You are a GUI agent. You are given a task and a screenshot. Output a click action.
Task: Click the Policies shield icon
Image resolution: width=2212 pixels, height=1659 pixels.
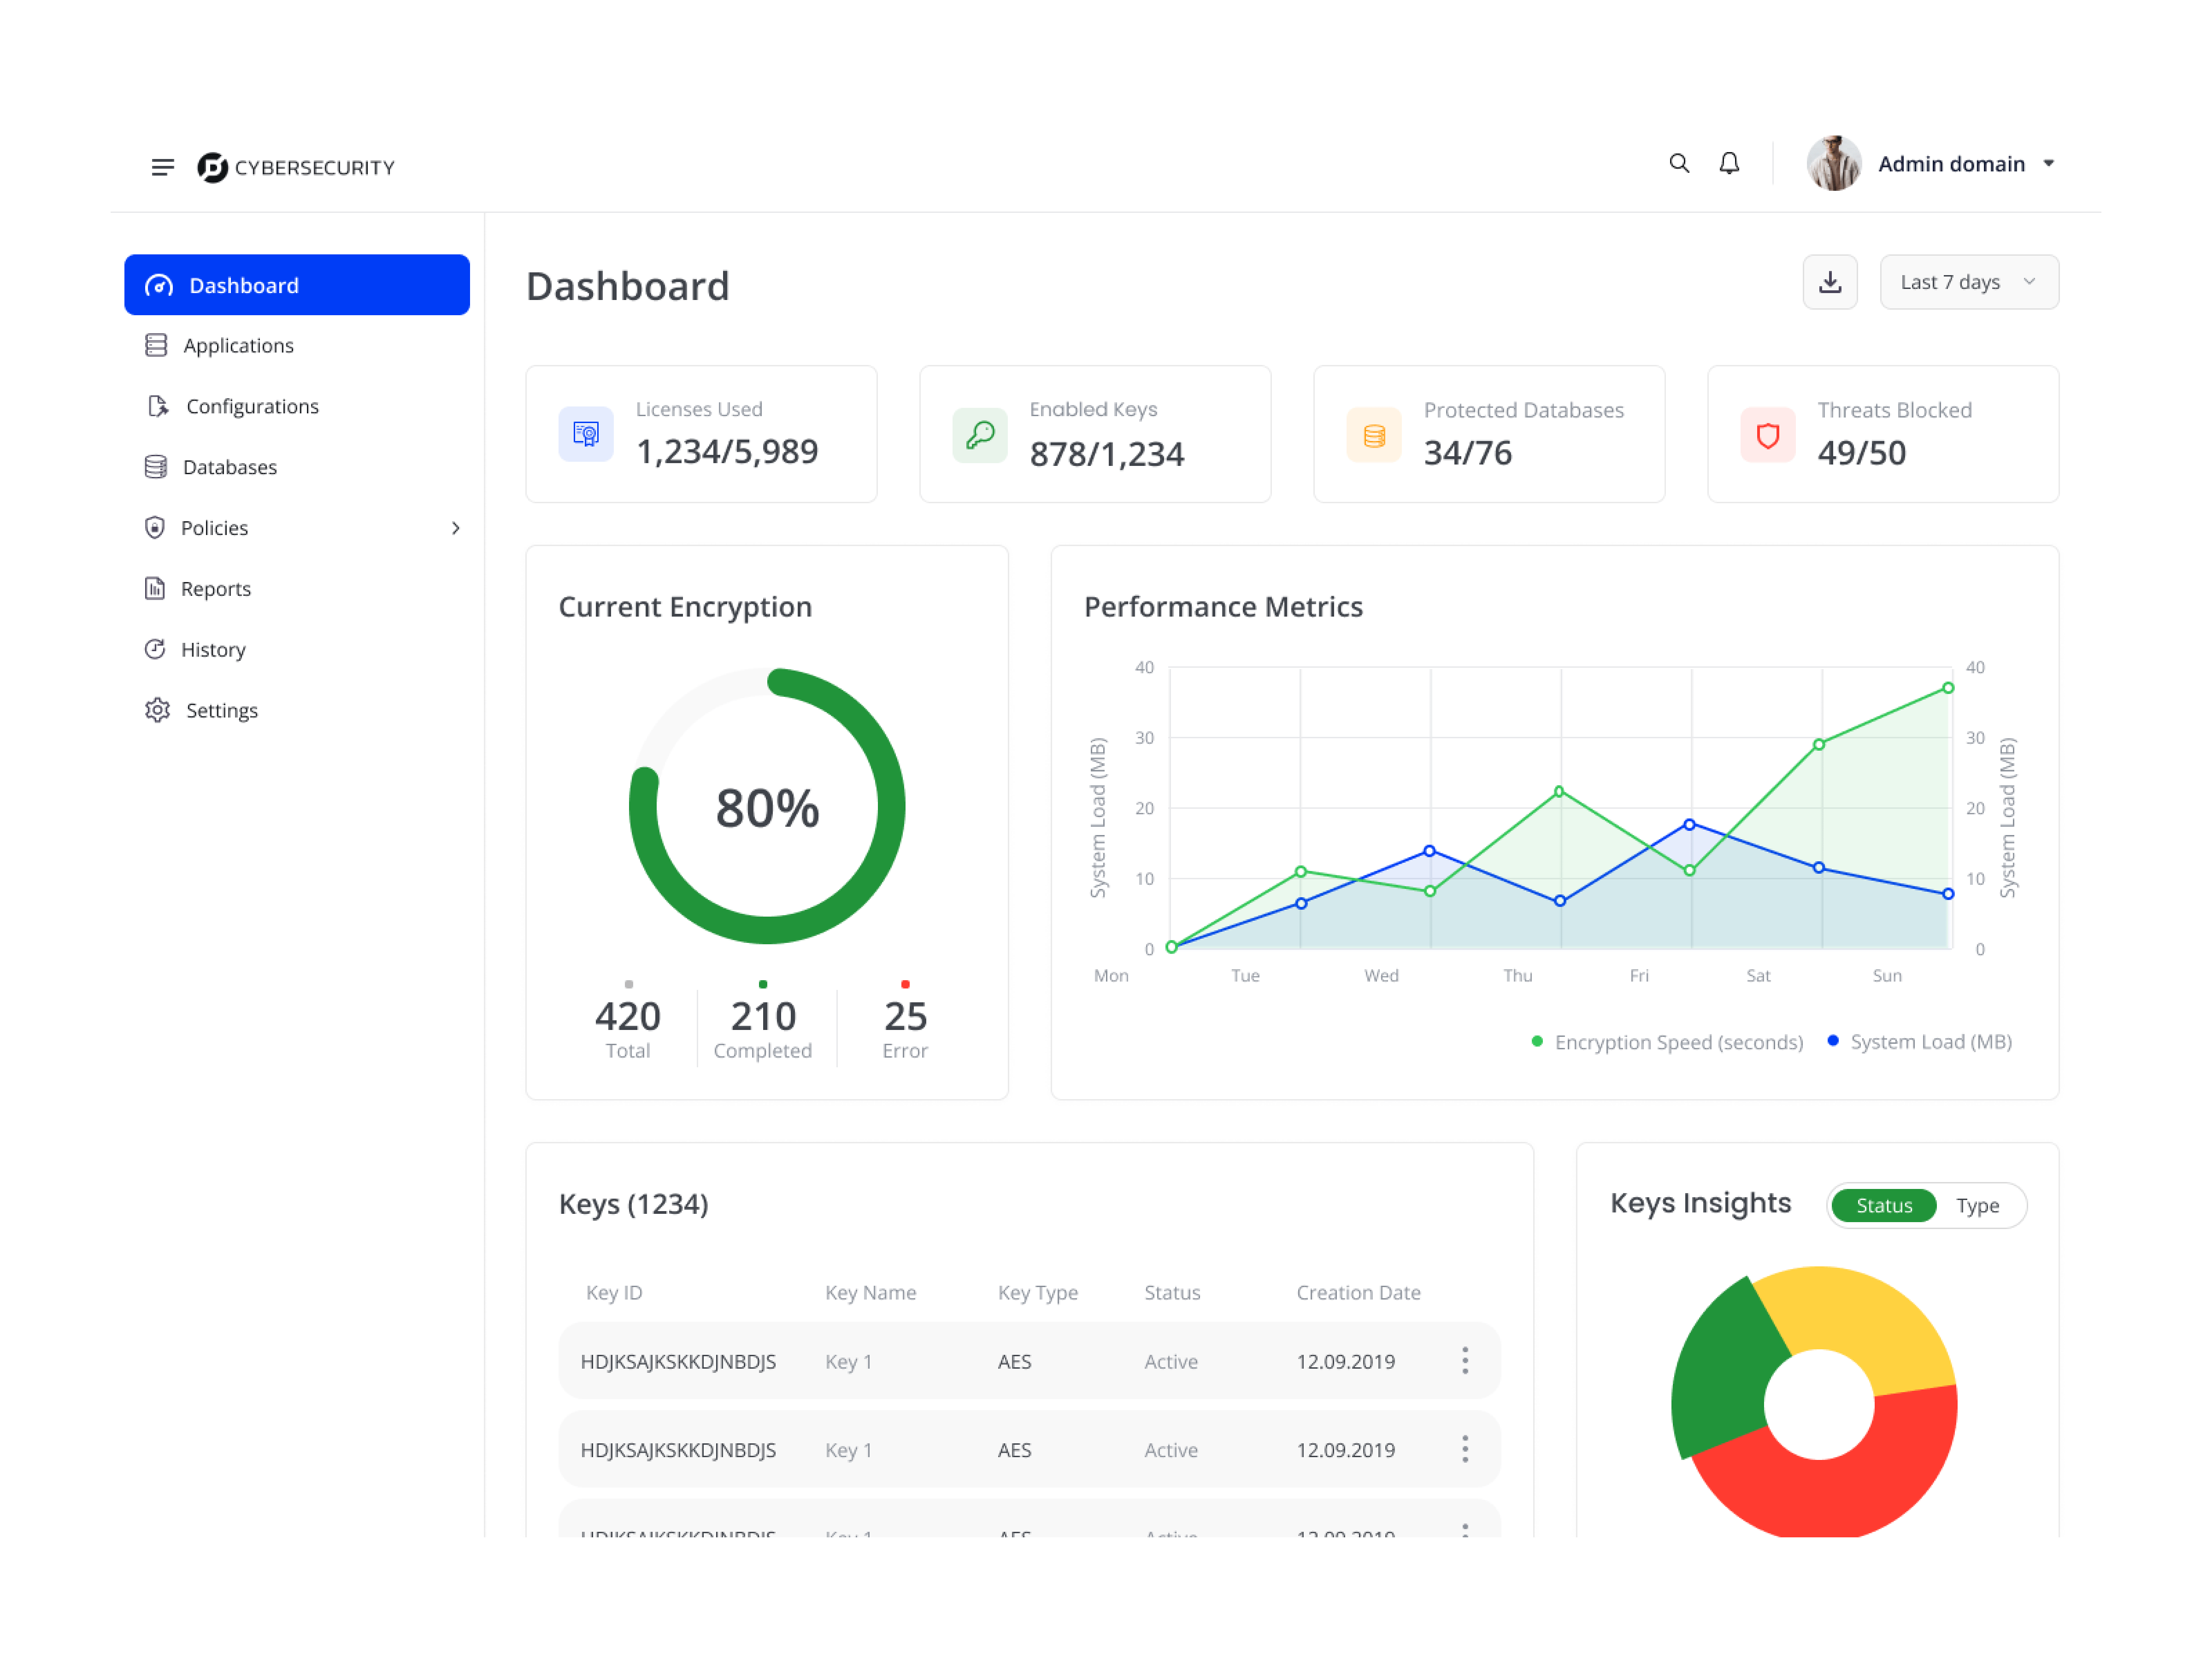(155, 528)
